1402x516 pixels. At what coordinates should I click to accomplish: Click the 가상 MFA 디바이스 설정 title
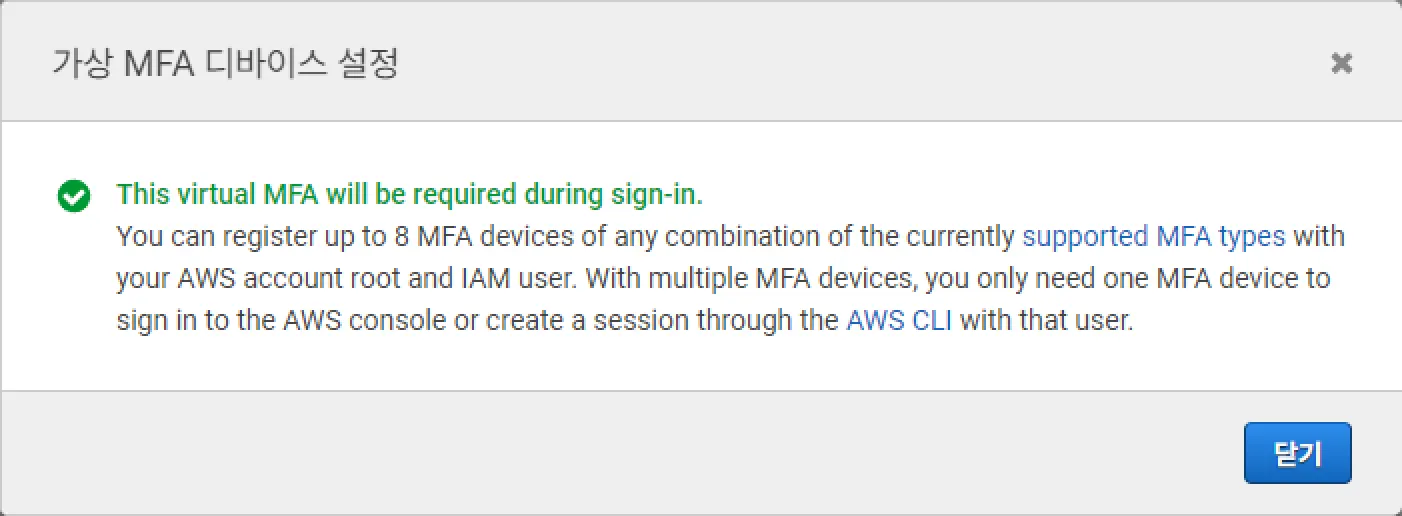click(225, 64)
